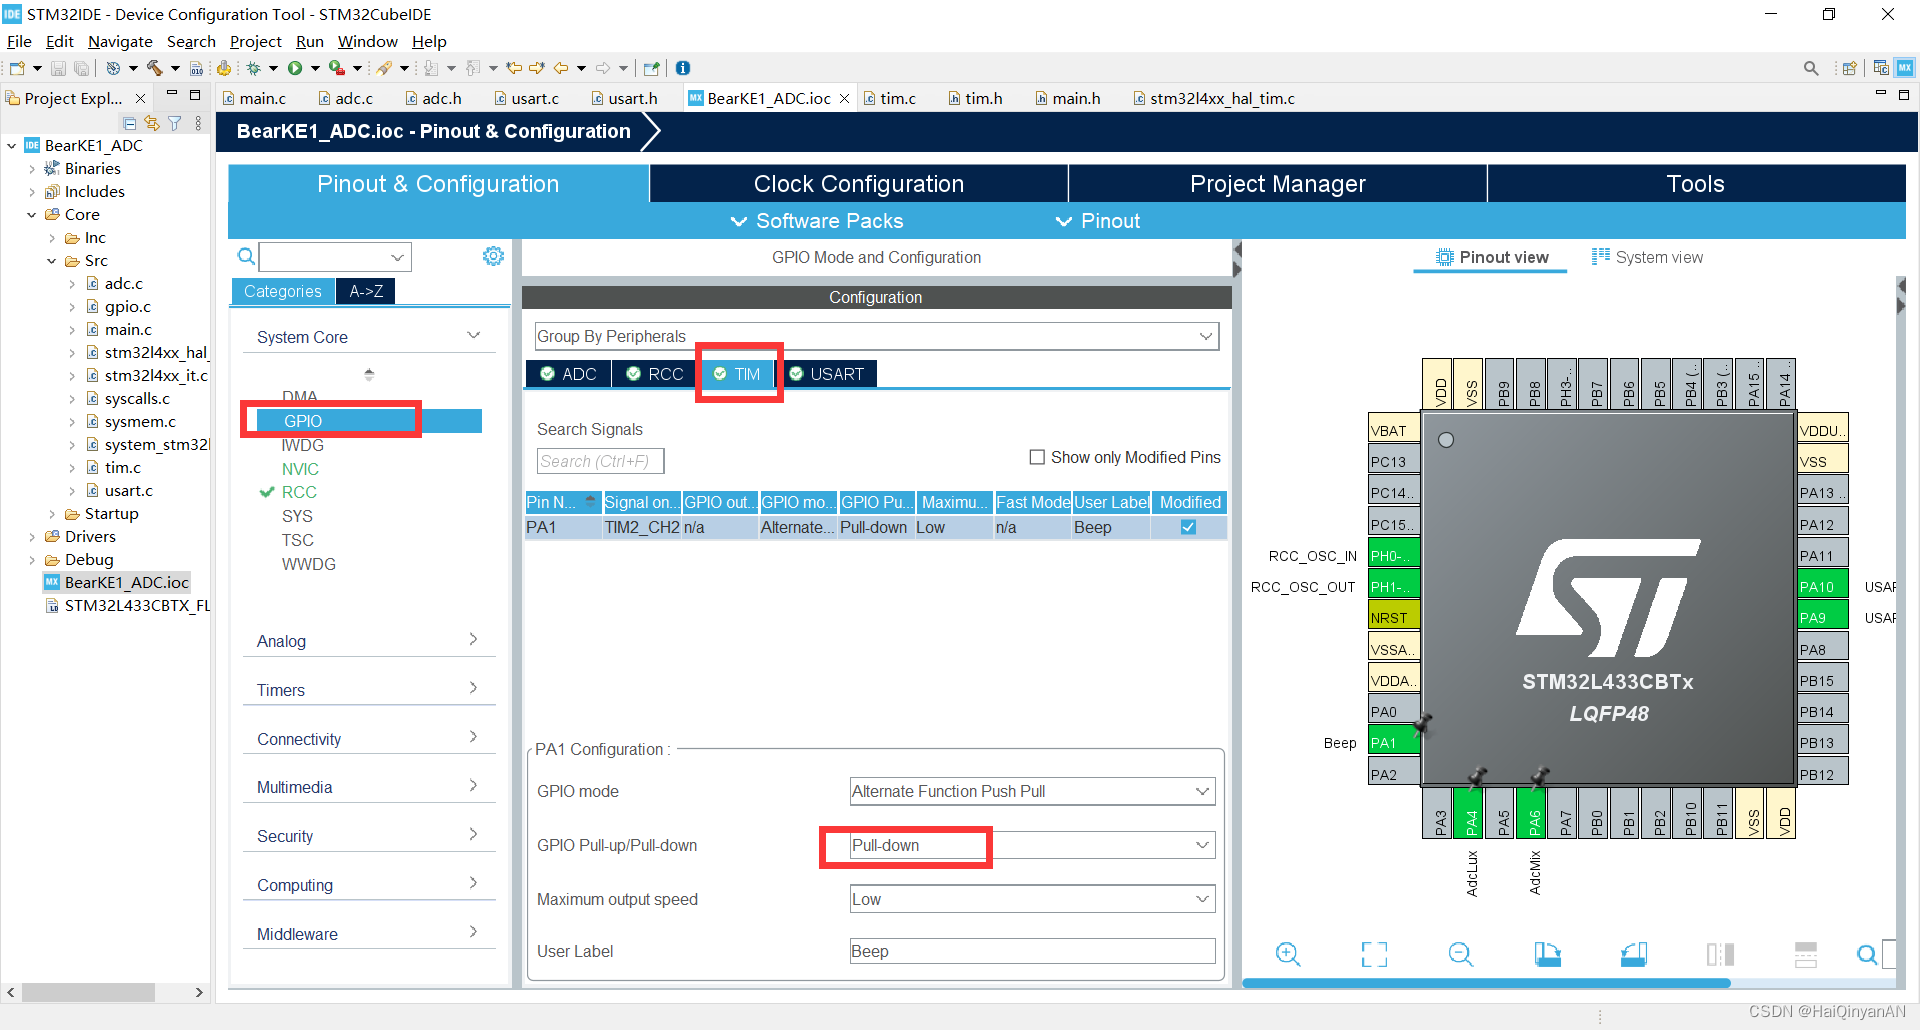This screenshot has height=1030, width=1920.
Task: Rotate the chip clockwise
Action: pos(1547,955)
